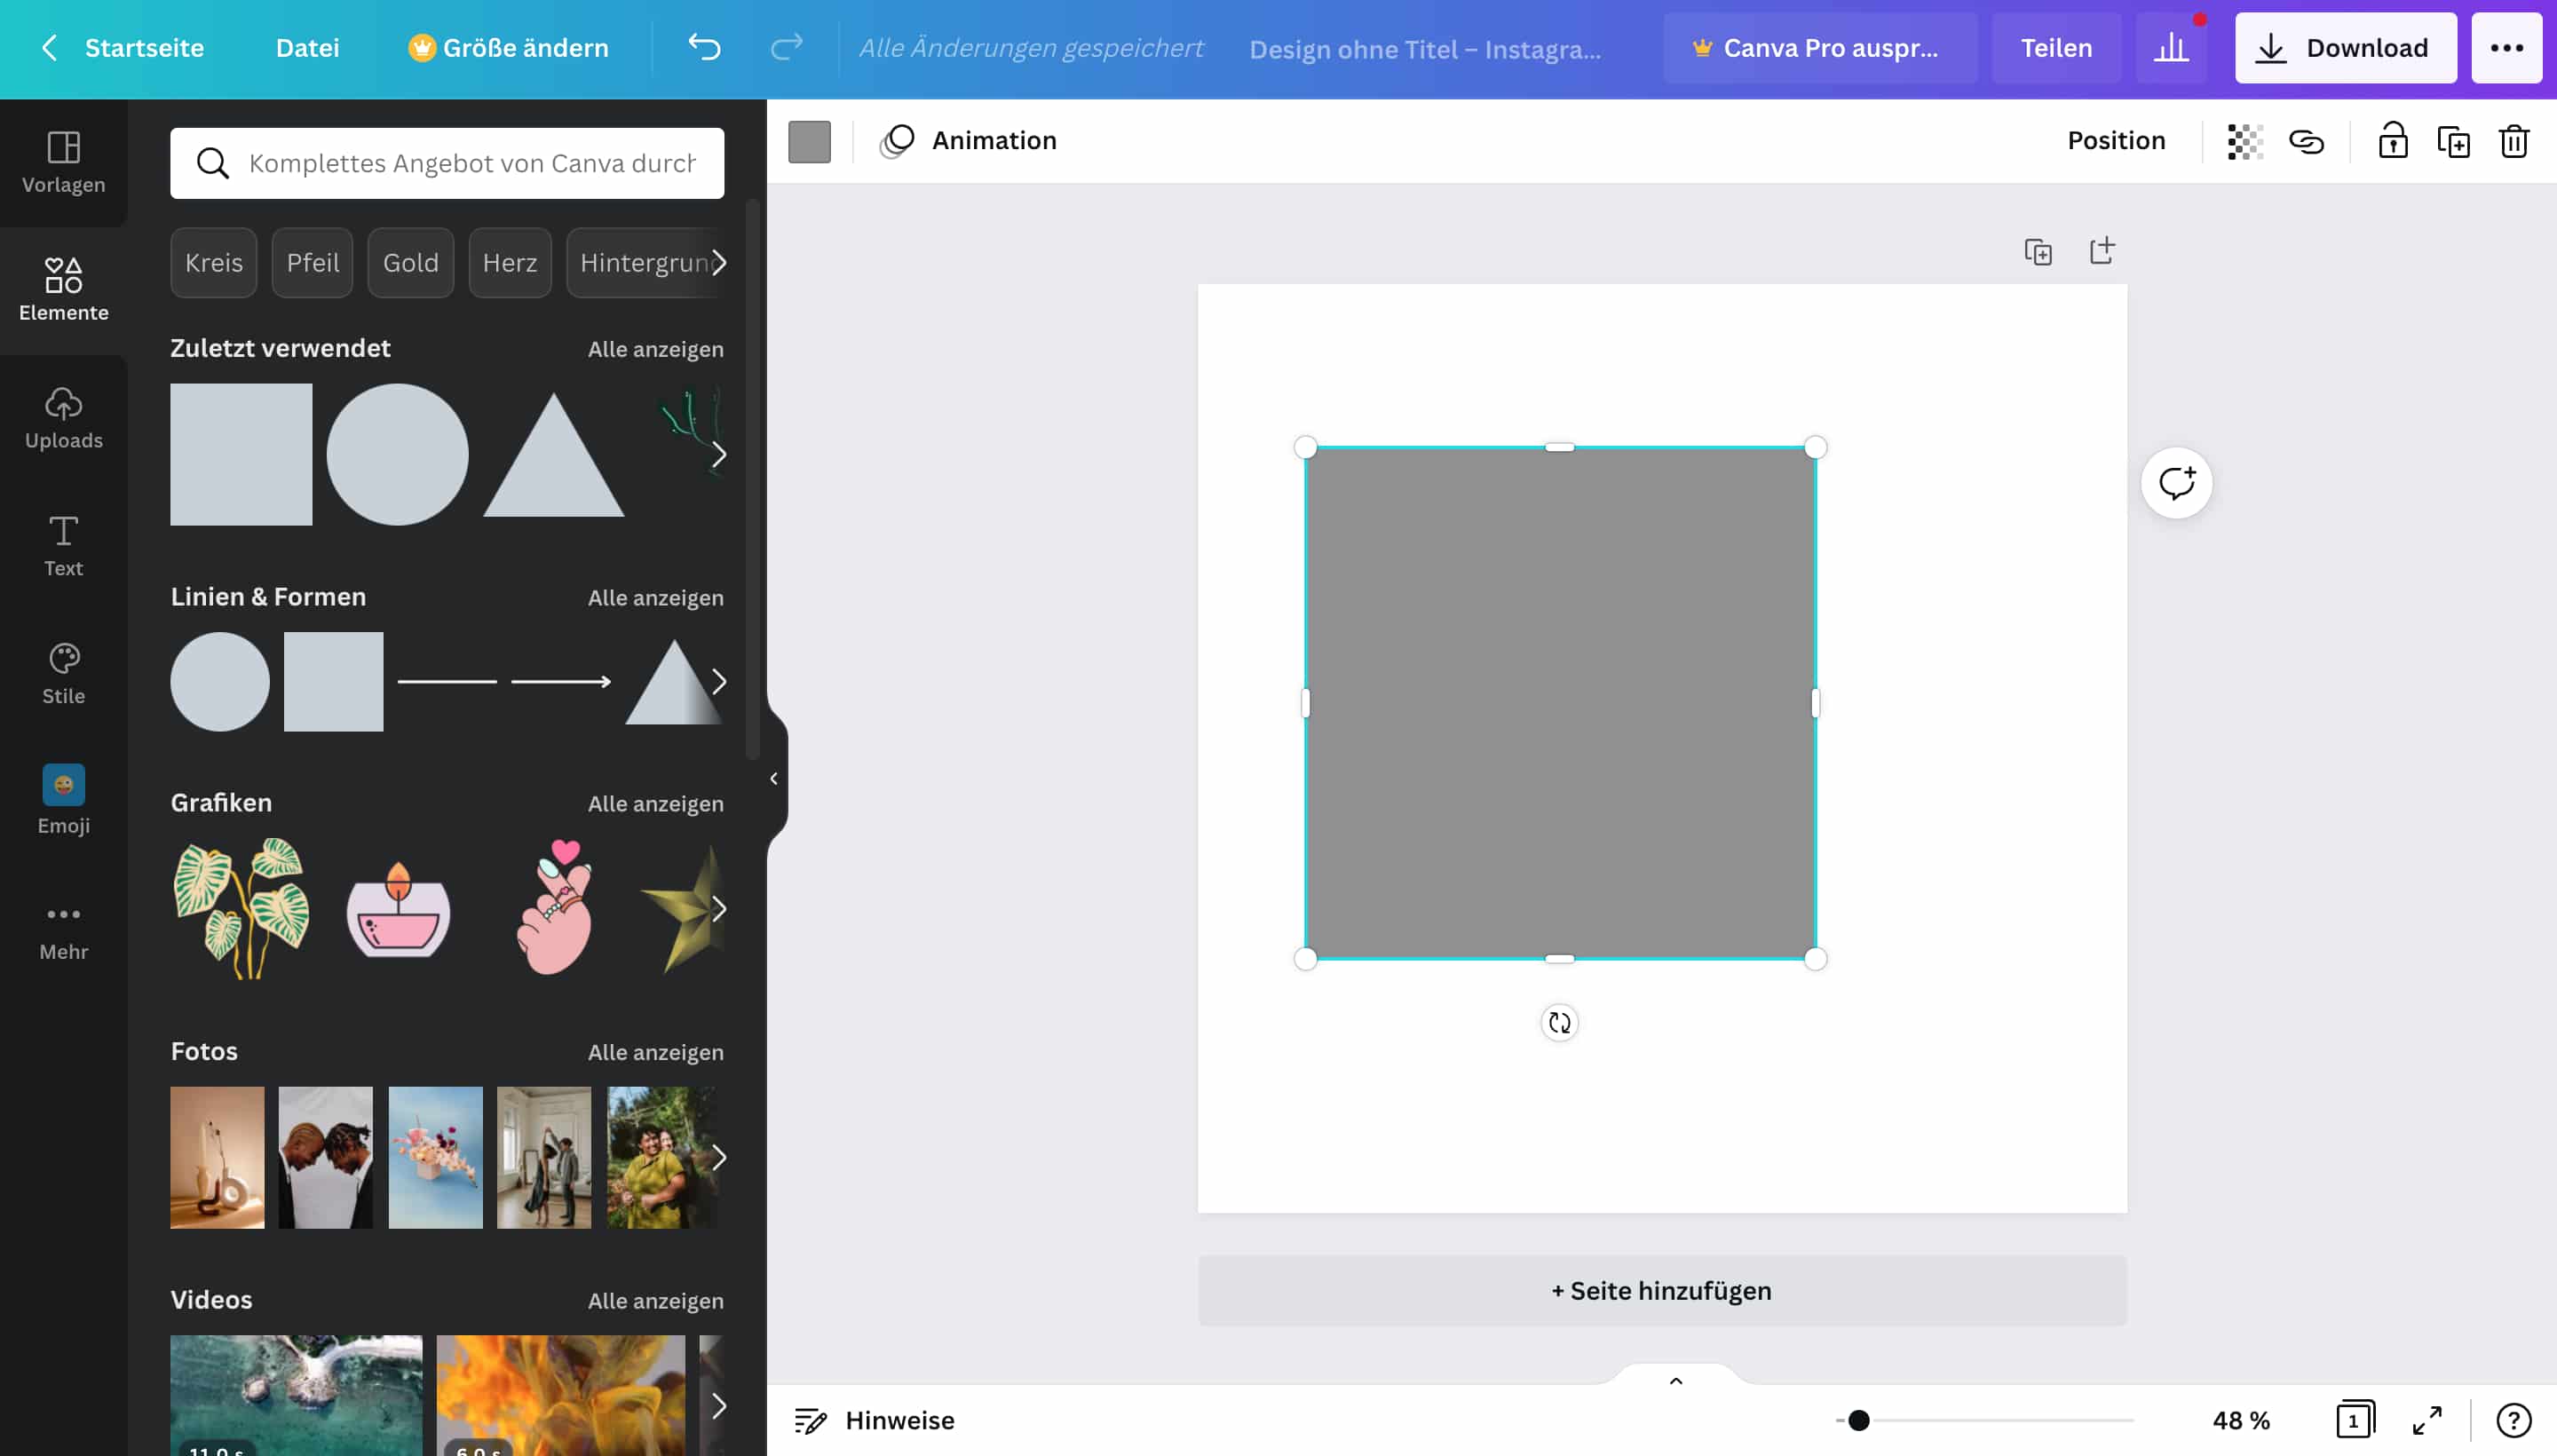2557x1456 pixels.
Task: Open the Text sidebar tab
Action: click(x=63, y=547)
